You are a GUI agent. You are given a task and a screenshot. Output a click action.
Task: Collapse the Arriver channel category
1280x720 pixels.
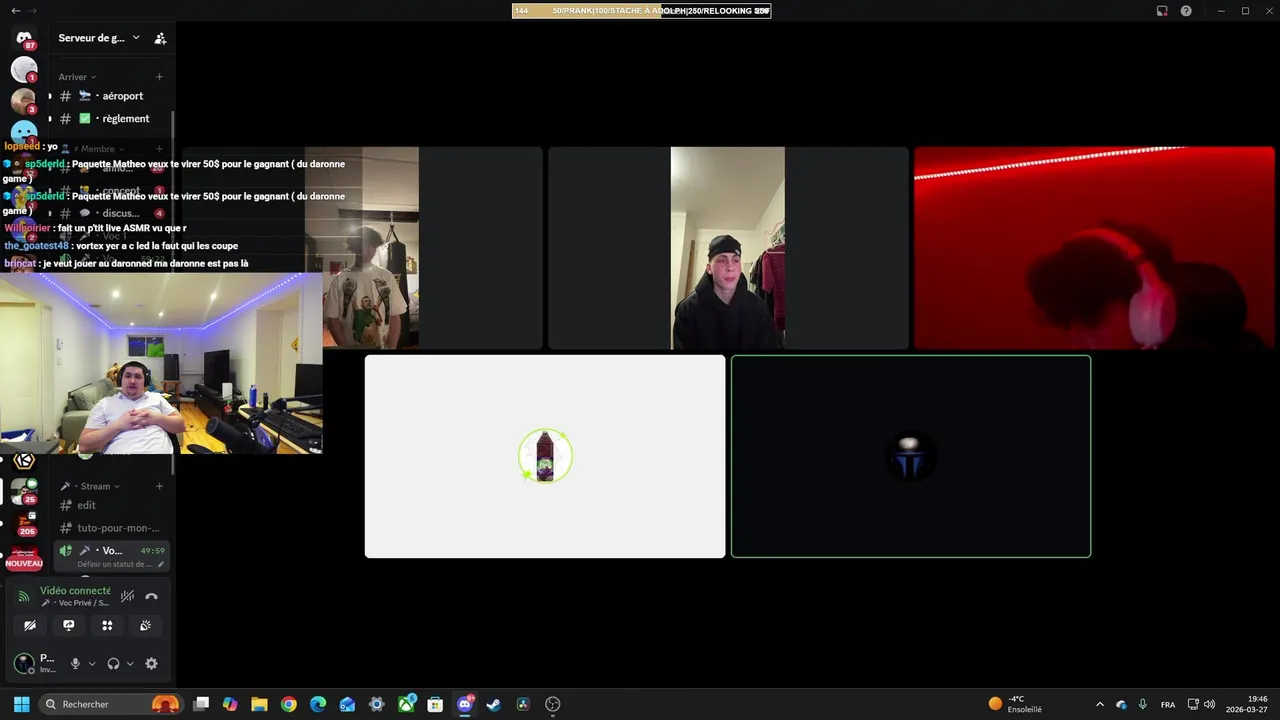pyautogui.click(x=77, y=77)
